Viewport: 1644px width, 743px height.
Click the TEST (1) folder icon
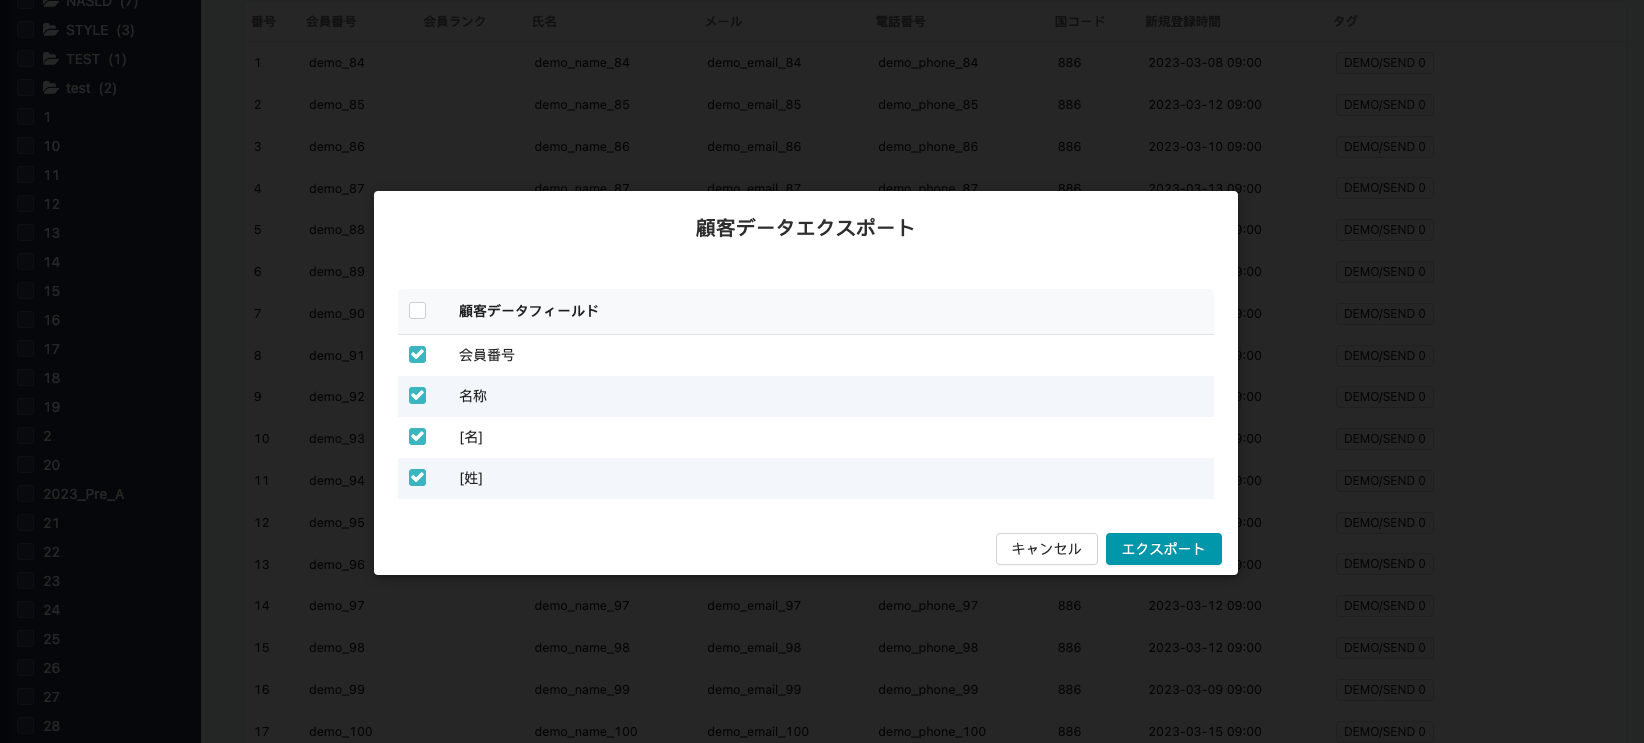pyautogui.click(x=51, y=59)
